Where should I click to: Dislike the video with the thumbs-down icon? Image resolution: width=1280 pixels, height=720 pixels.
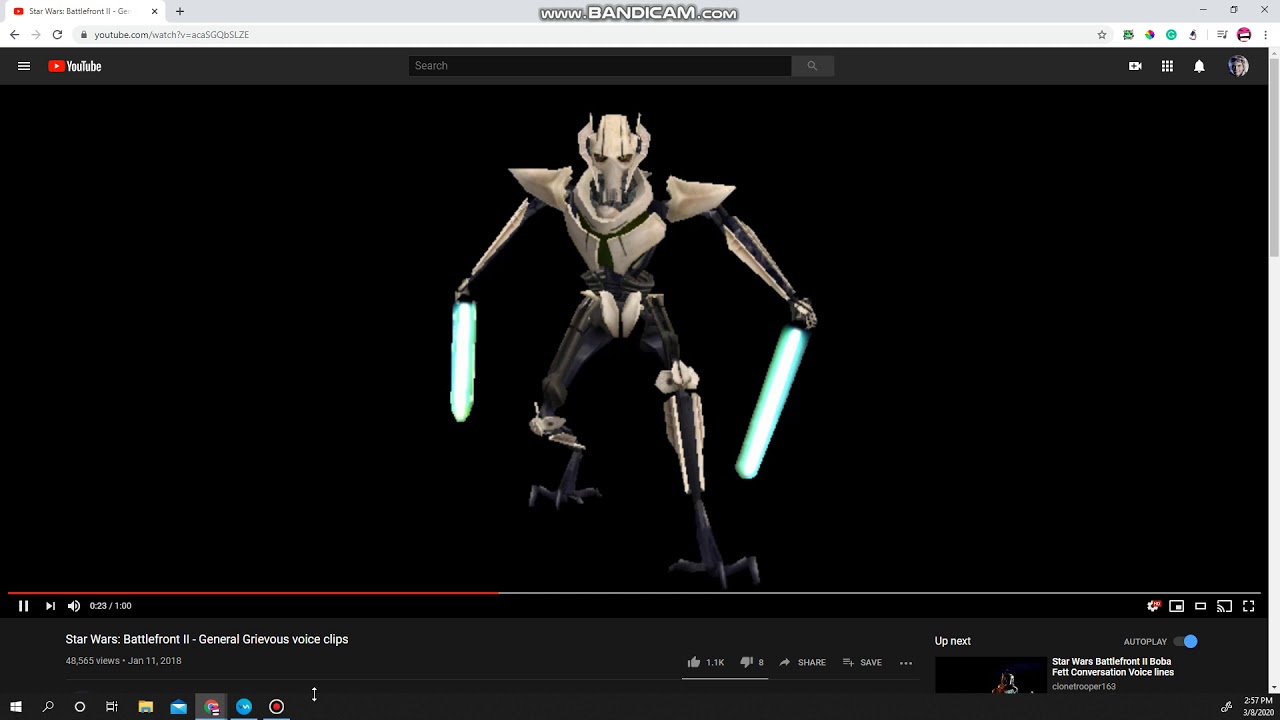(x=746, y=662)
